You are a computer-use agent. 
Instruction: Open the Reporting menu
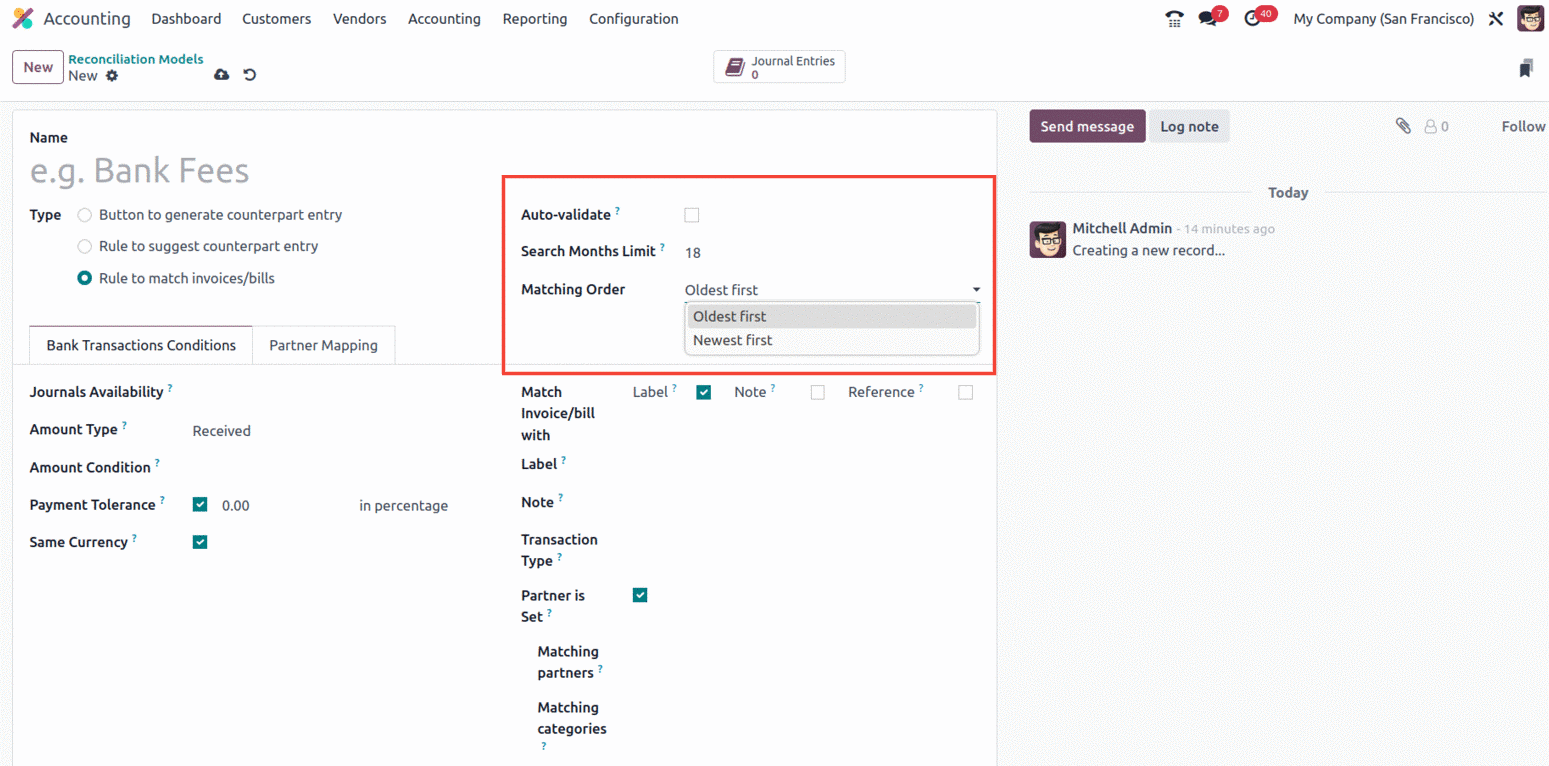[x=534, y=19]
